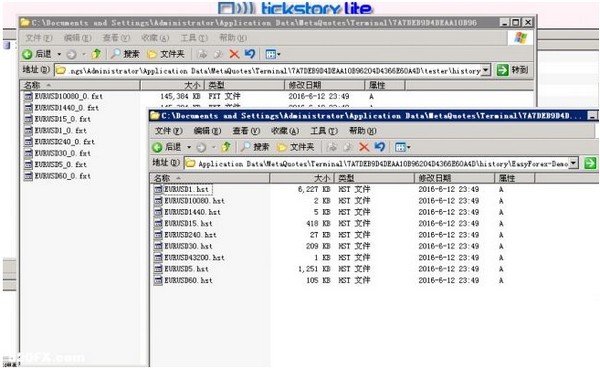Screen dimensions: 600x369
Task: Click file icon next to EURUSD60.hst
Action: (158, 280)
